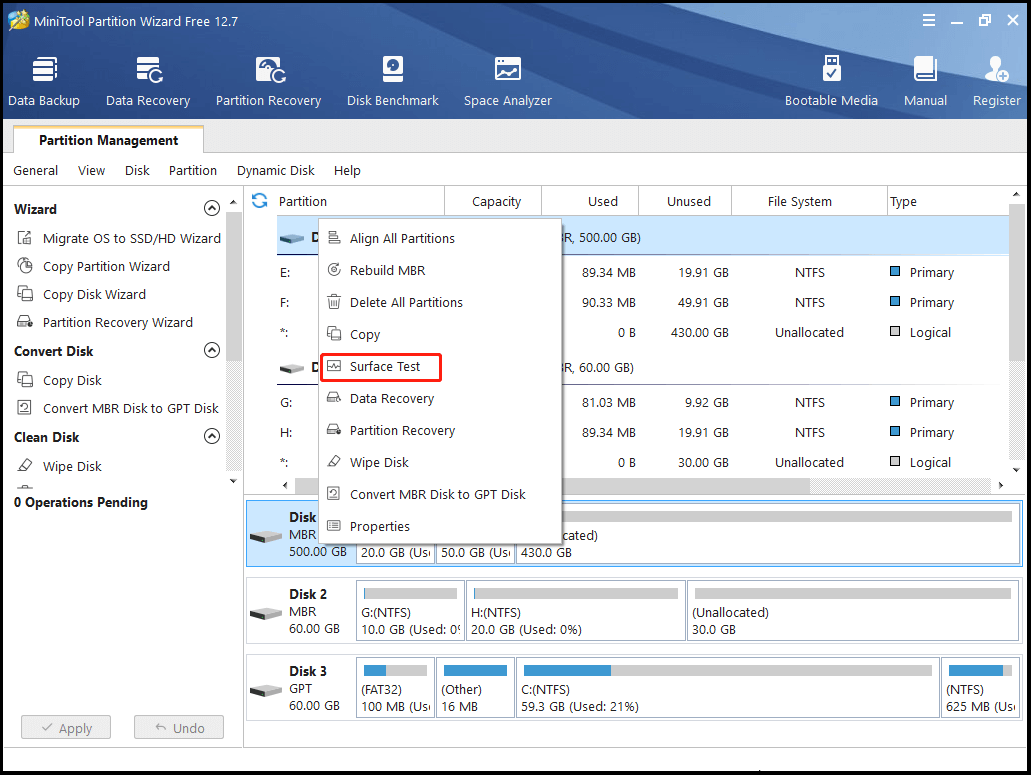The height and width of the screenshot is (775, 1031).
Task: Open the Disk menu
Action: (137, 170)
